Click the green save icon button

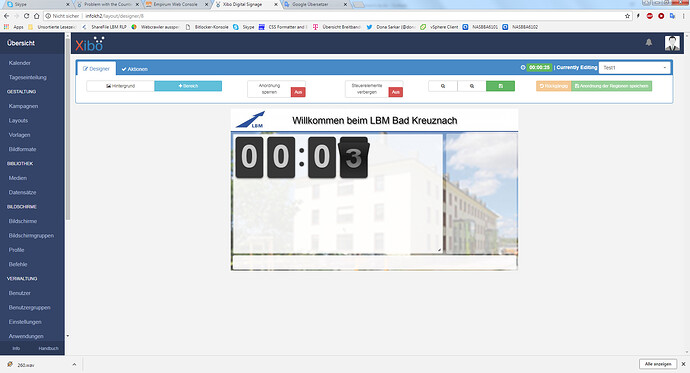pos(500,86)
